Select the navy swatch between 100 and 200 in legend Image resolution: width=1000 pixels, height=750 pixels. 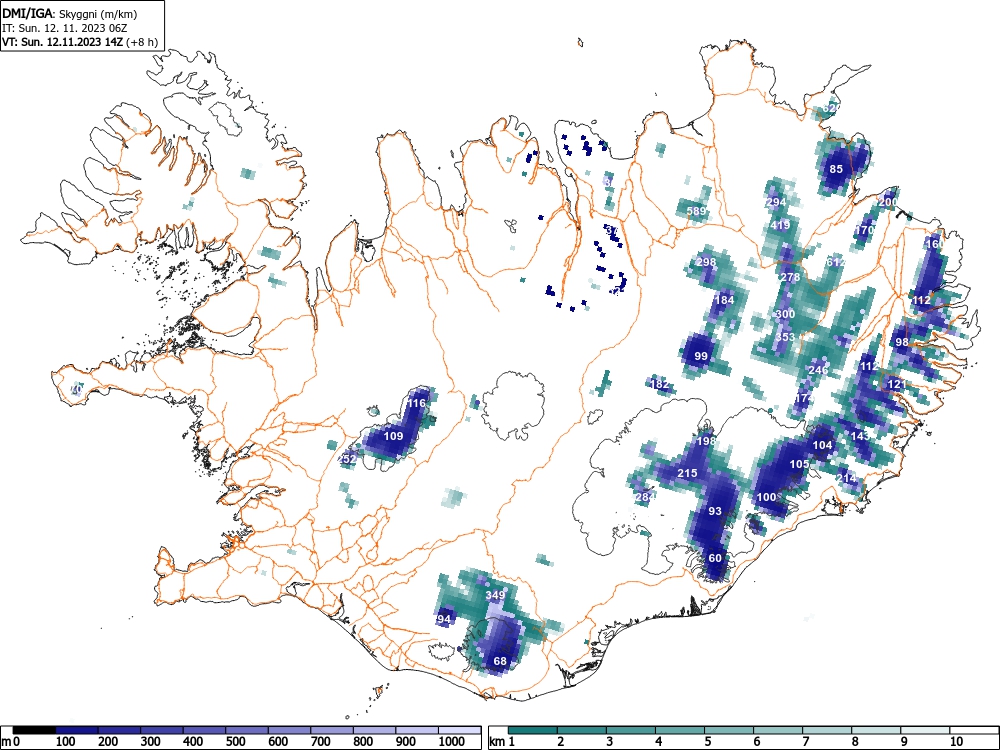pos(77,730)
